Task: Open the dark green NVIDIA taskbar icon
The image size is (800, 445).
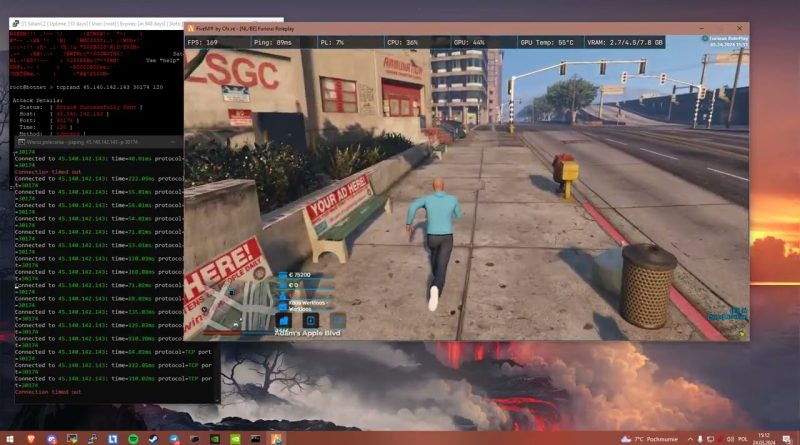Action: (x=215, y=439)
